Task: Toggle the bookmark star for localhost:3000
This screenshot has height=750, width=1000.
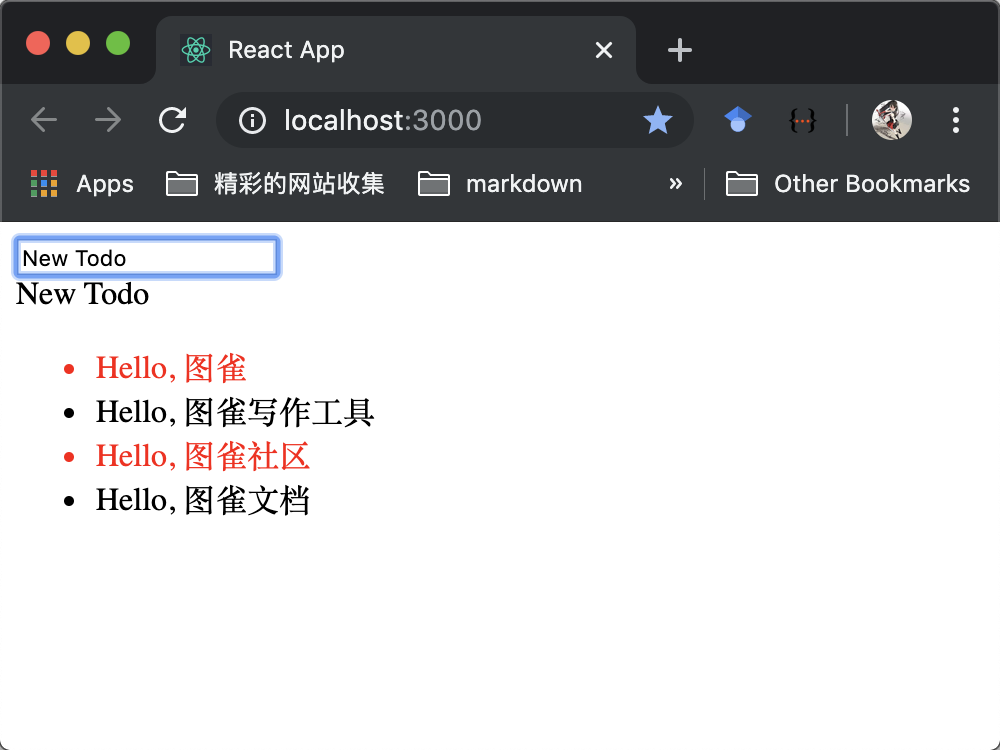Action: 658,120
